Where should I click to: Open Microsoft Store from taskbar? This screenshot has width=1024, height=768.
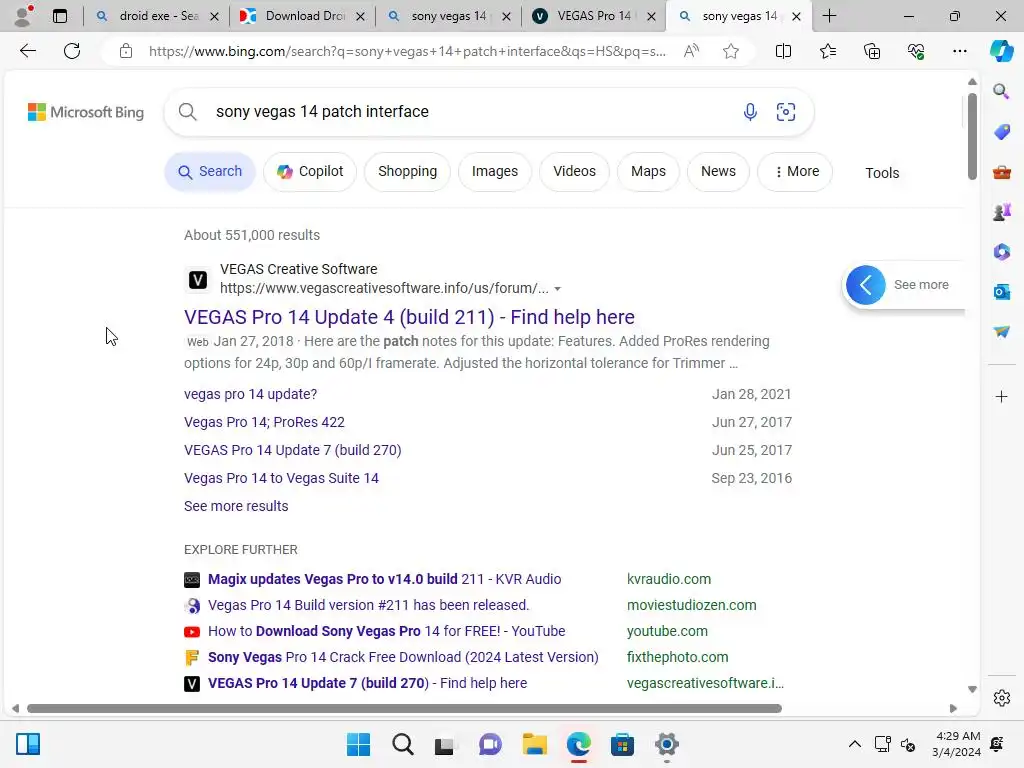(x=622, y=744)
